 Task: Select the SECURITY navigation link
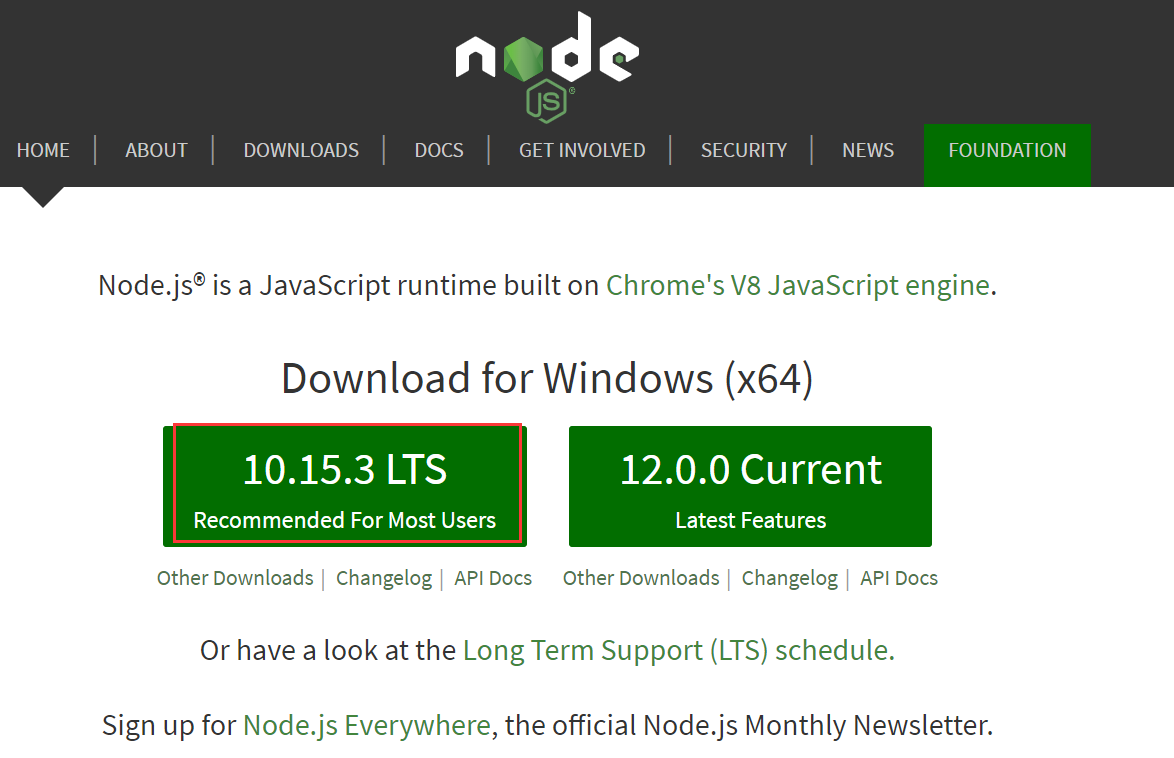coord(743,151)
